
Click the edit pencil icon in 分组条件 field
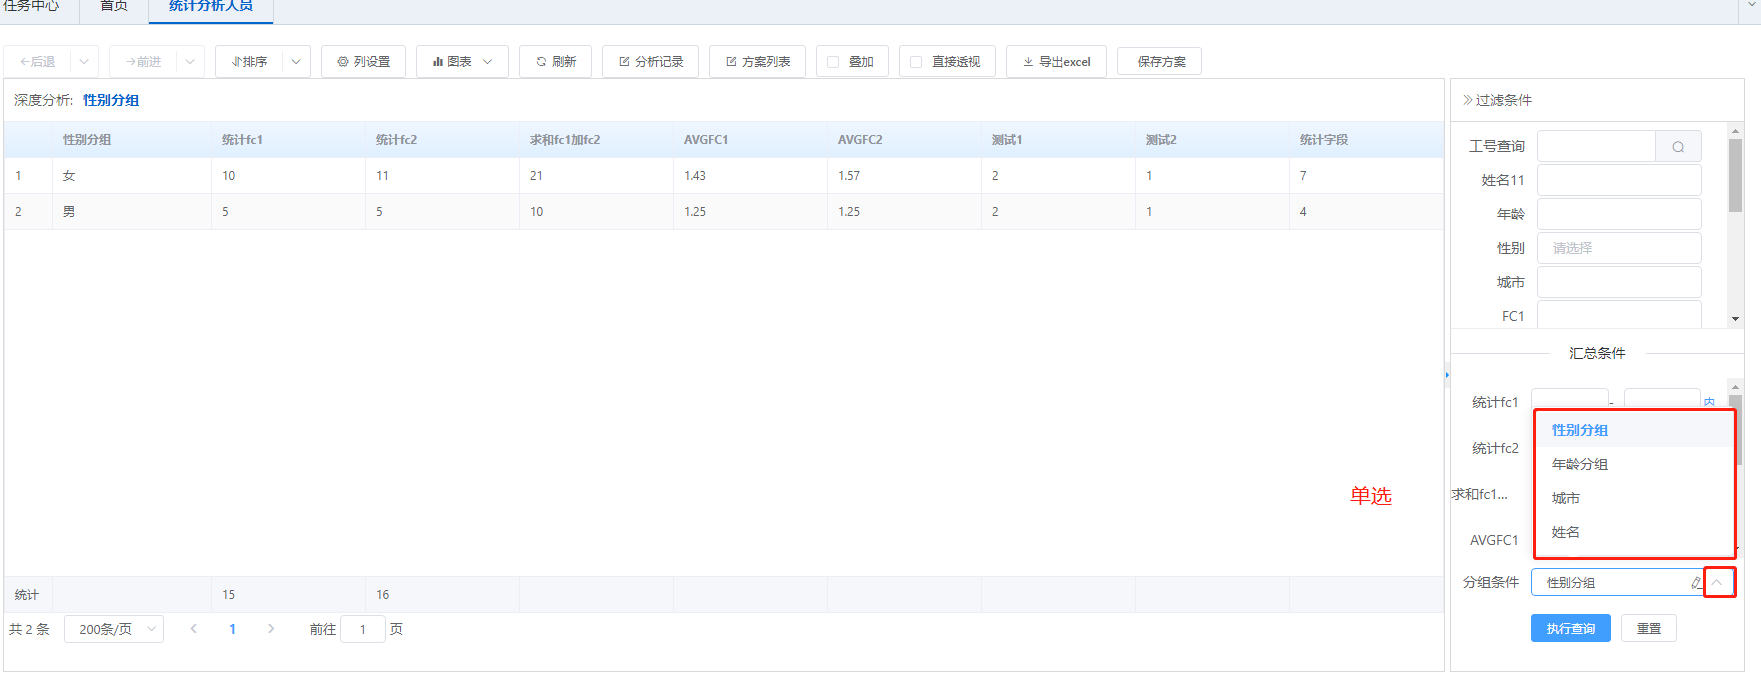click(x=1696, y=583)
